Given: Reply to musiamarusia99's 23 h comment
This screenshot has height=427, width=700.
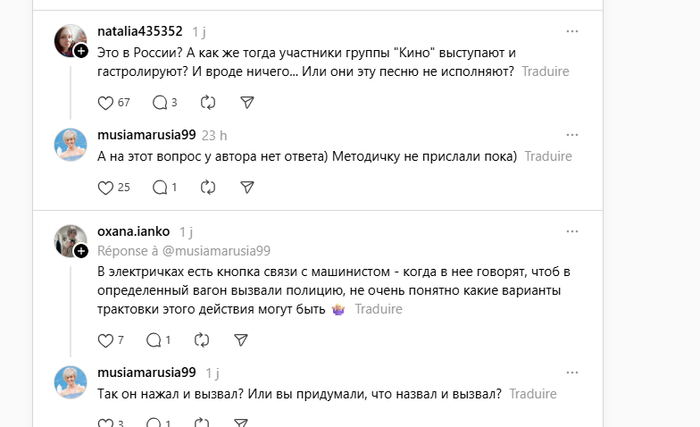Looking at the screenshot, I should (x=159, y=187).
